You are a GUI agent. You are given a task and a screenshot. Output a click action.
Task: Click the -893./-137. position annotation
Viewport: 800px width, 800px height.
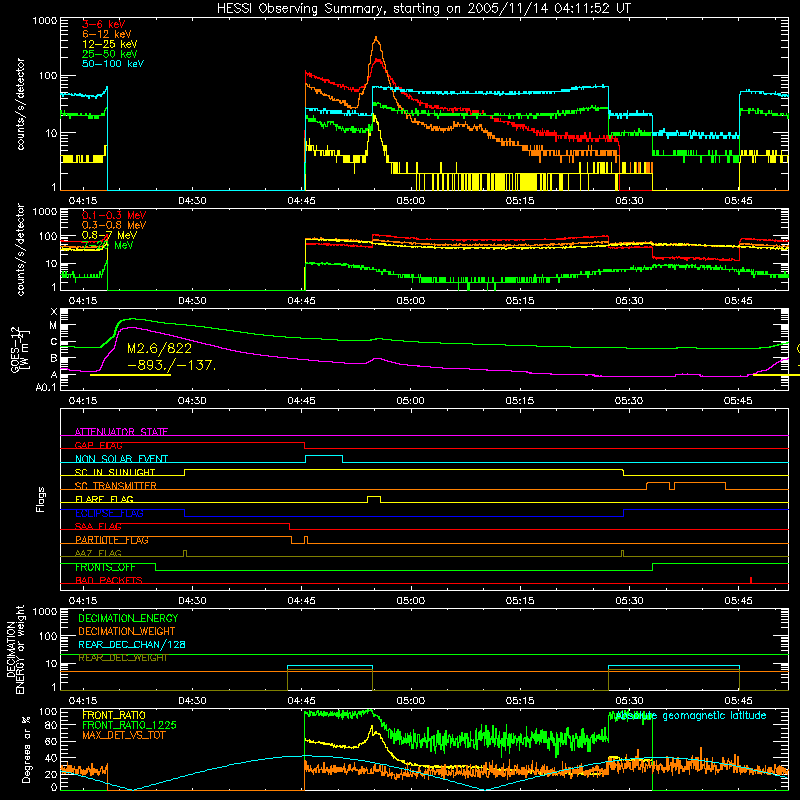click(x=171, y=365)
